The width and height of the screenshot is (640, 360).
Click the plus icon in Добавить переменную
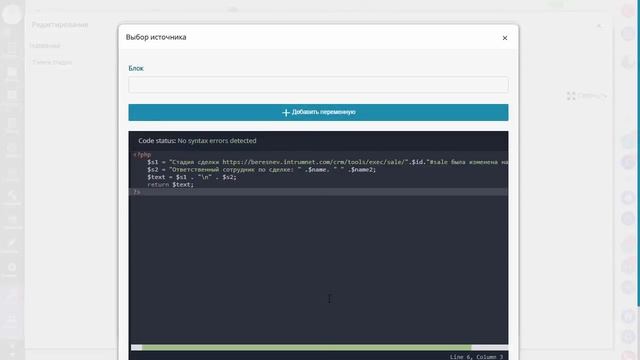(x=286, y=112)
